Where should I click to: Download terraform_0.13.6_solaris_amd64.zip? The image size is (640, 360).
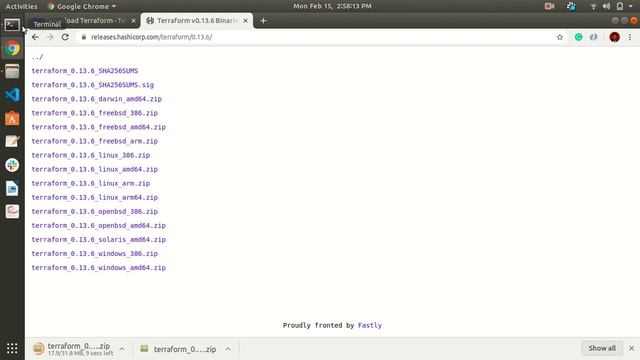click(99, 240)
